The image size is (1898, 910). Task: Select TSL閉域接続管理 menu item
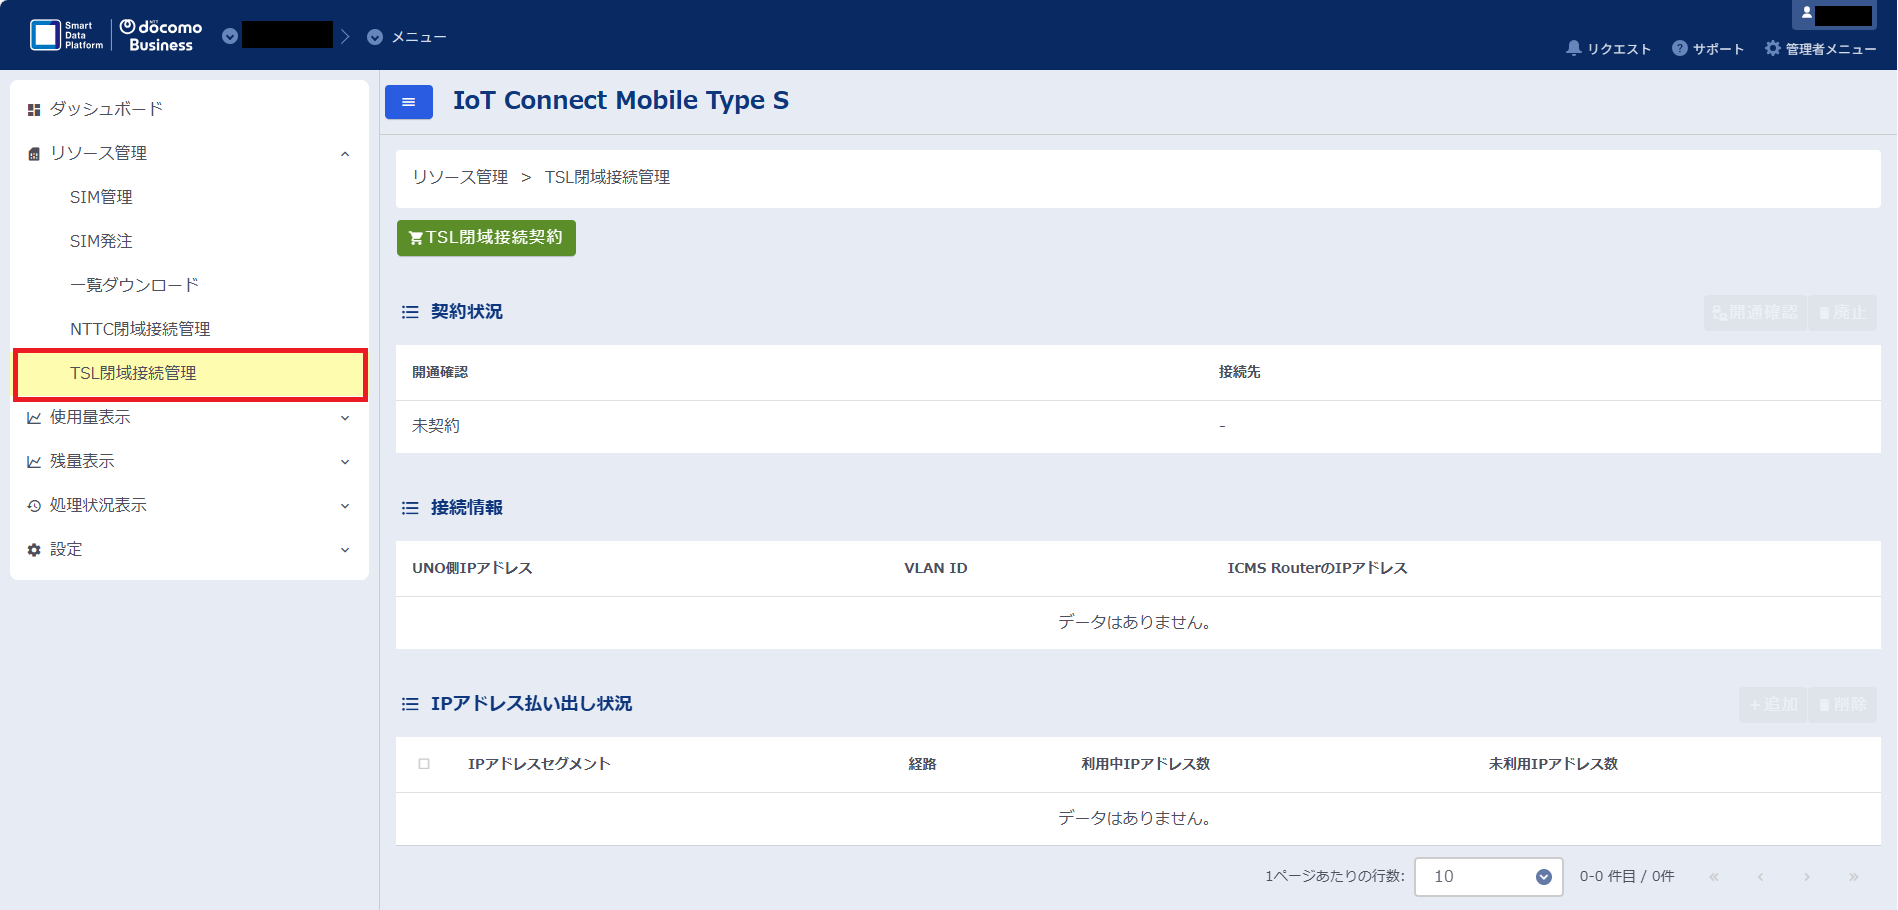(189, 373)
